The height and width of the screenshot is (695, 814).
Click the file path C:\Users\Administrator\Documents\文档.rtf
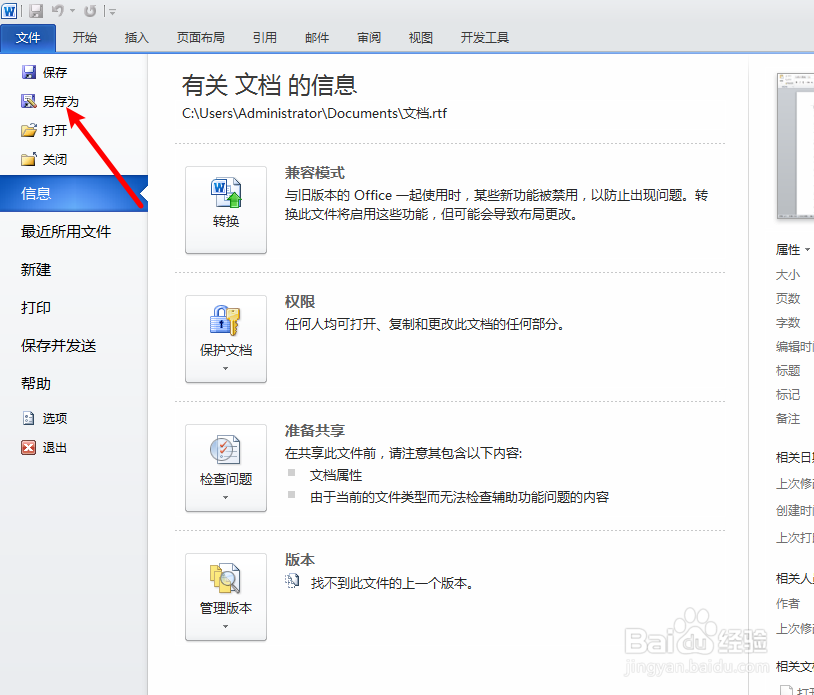point(314,113)
